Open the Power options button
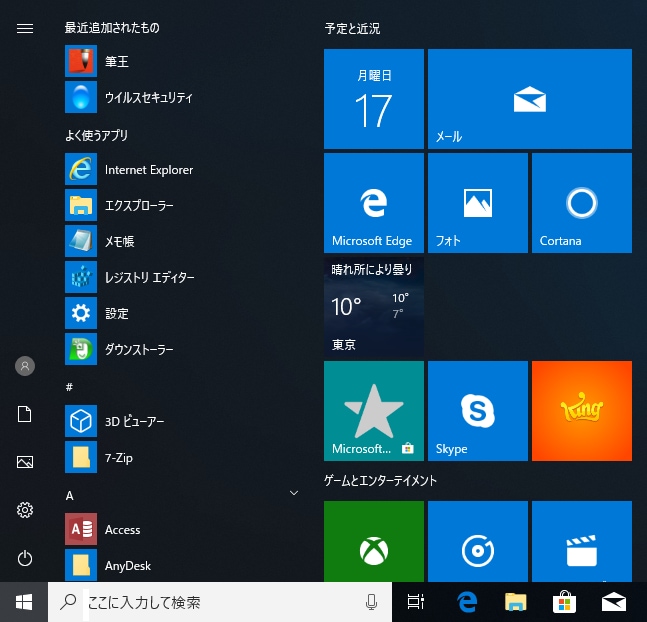This screenshot has width=647, height=622. (25, 558)
